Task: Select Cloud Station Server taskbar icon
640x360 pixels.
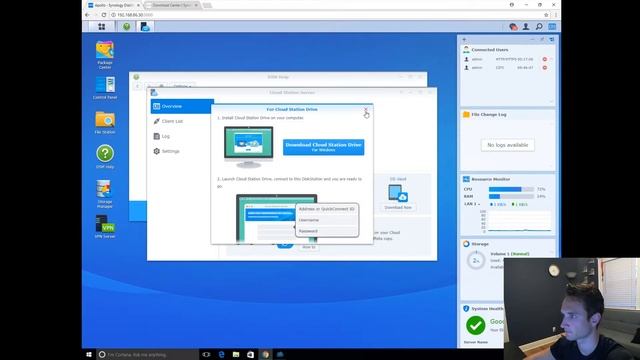Action: 145,27
